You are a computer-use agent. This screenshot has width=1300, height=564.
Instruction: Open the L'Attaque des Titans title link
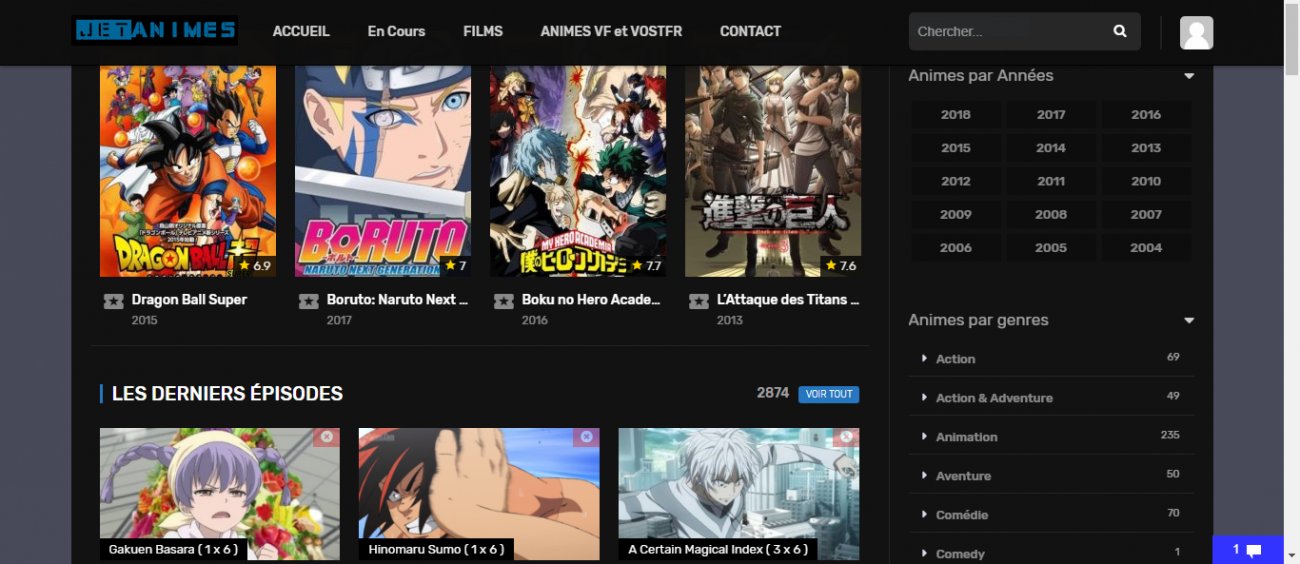pyautogui.click(x=788, y=300)
